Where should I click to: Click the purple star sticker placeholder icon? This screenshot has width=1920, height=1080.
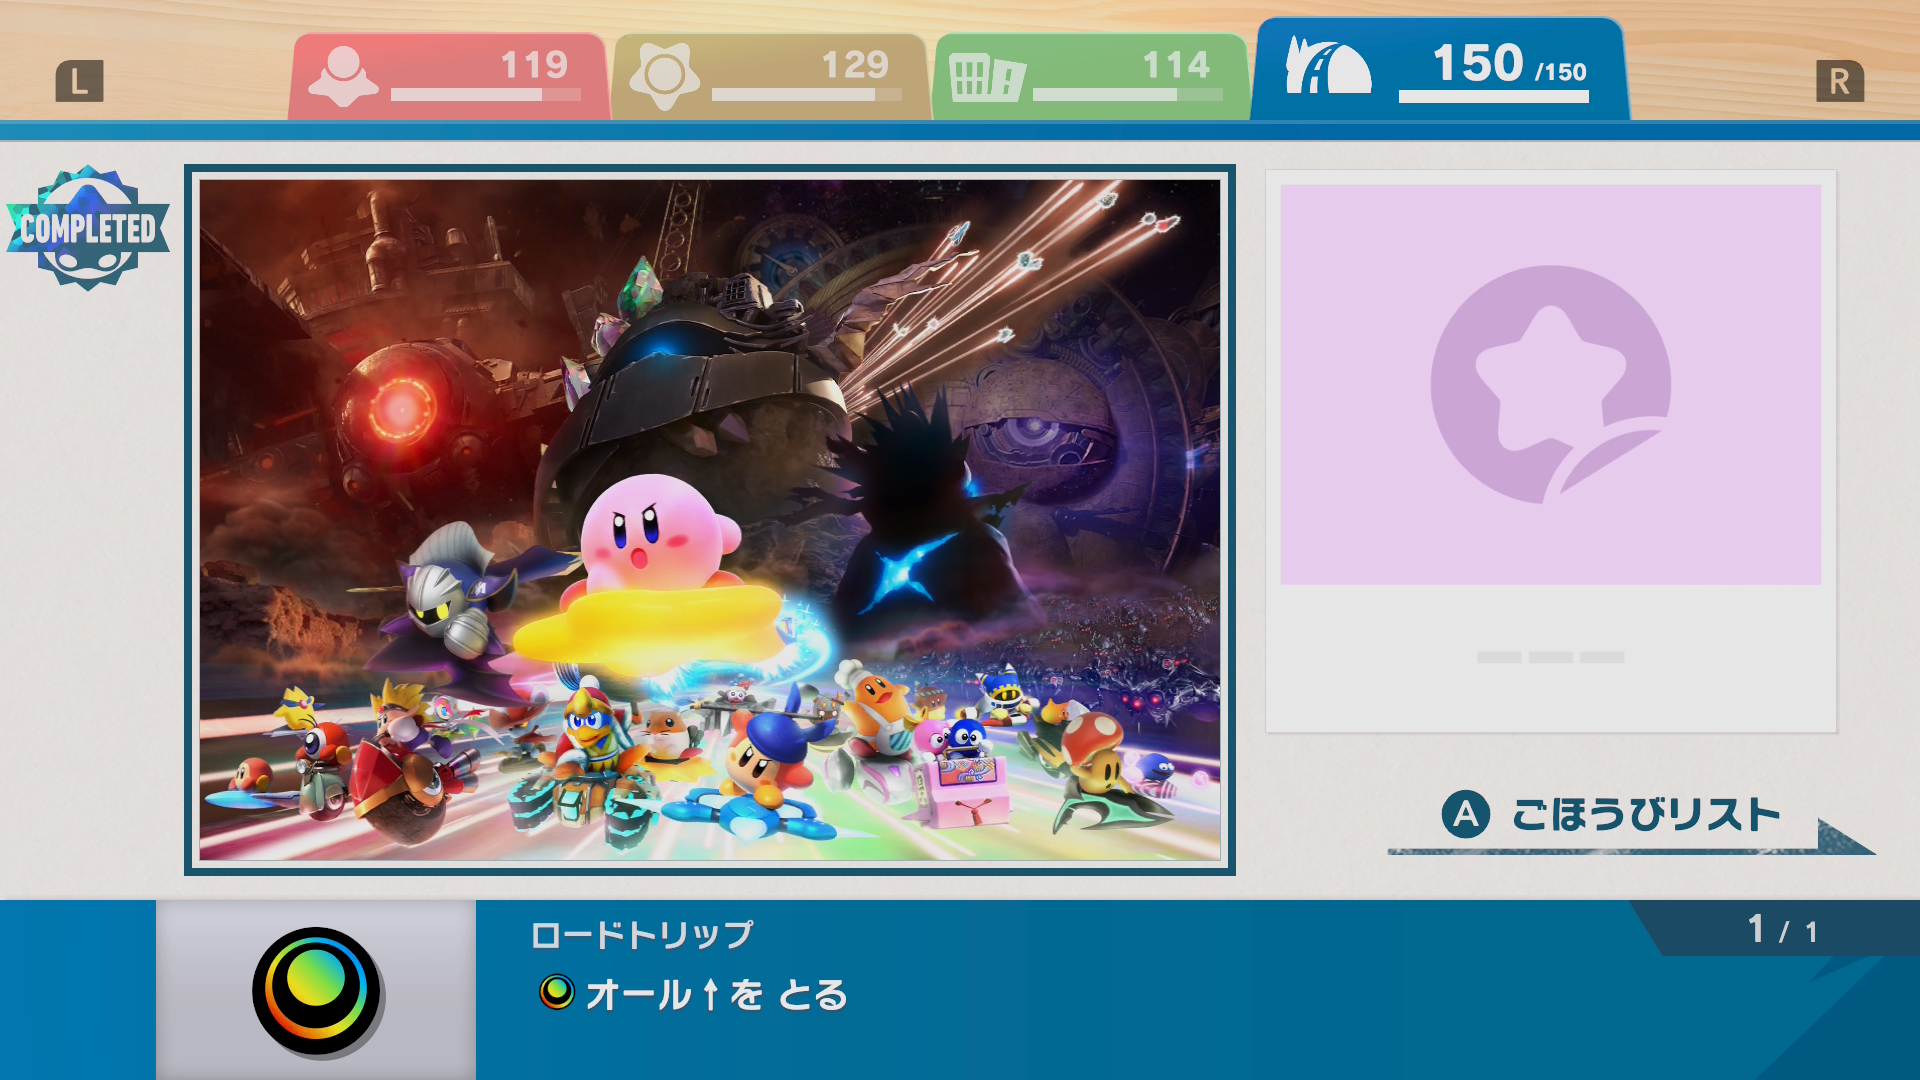click(x=1551, y=384)
